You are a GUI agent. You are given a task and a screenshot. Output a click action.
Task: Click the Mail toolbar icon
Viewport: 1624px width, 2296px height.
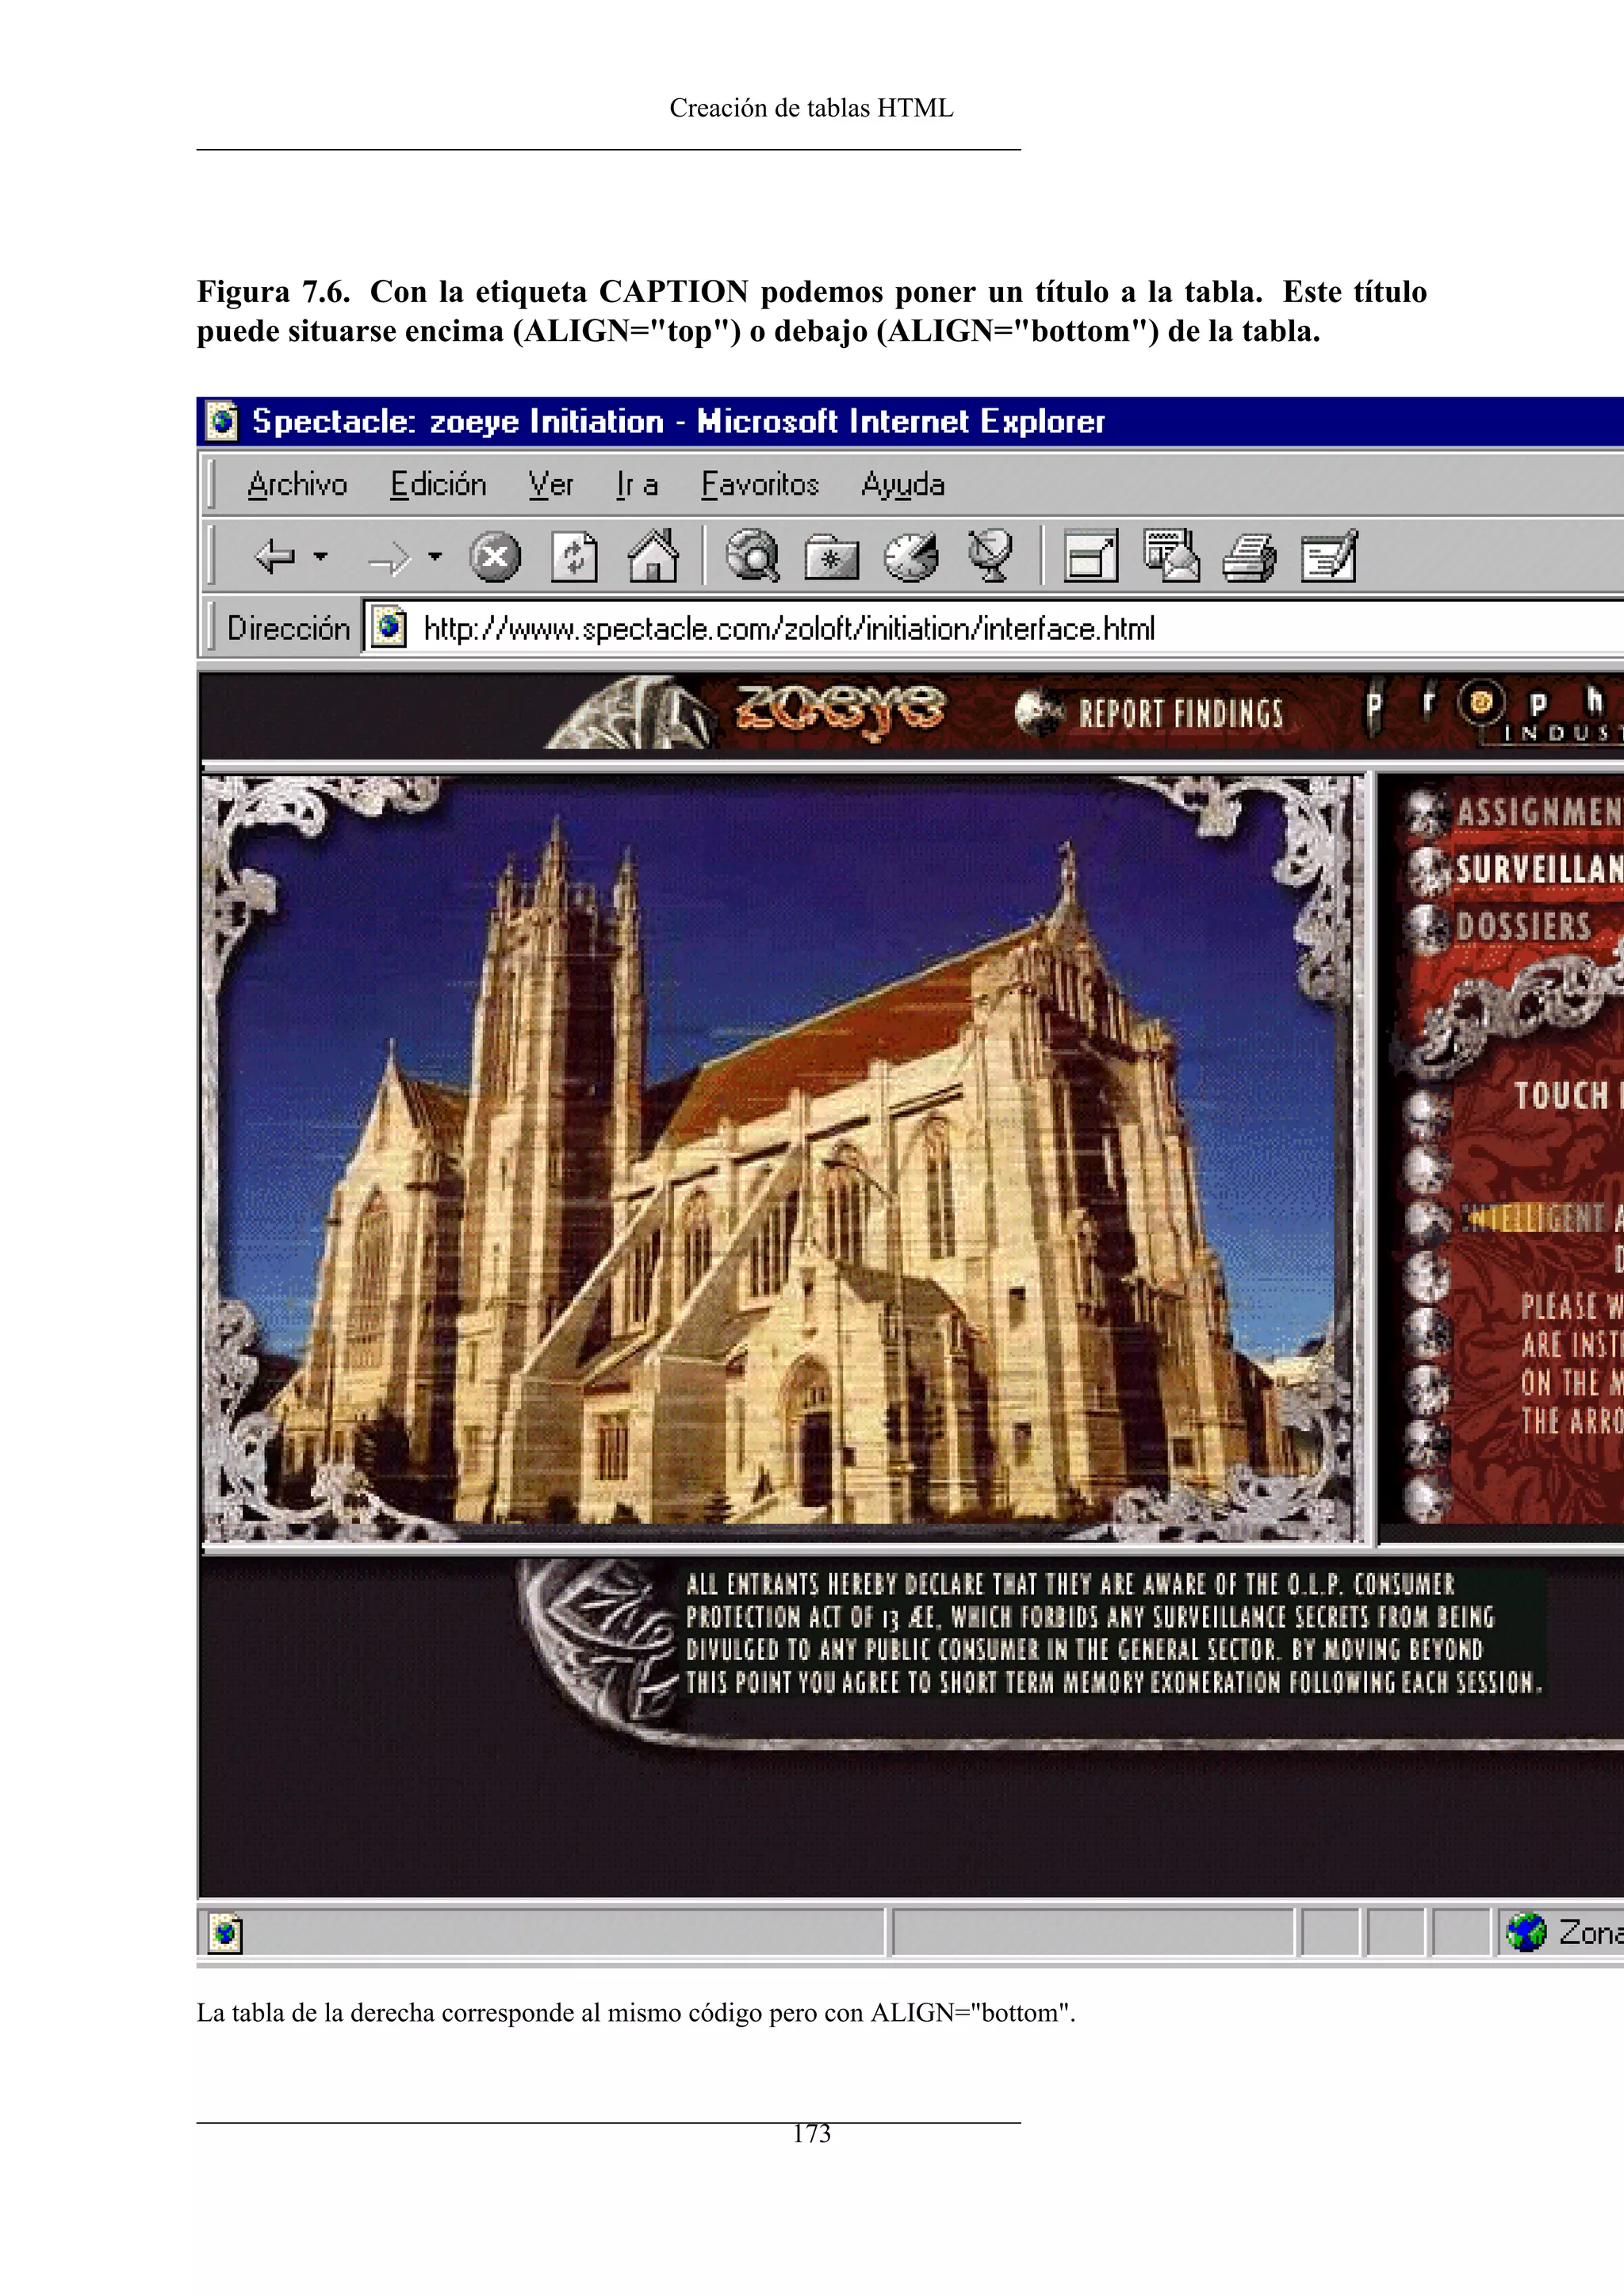click(x=1170, y=556)
